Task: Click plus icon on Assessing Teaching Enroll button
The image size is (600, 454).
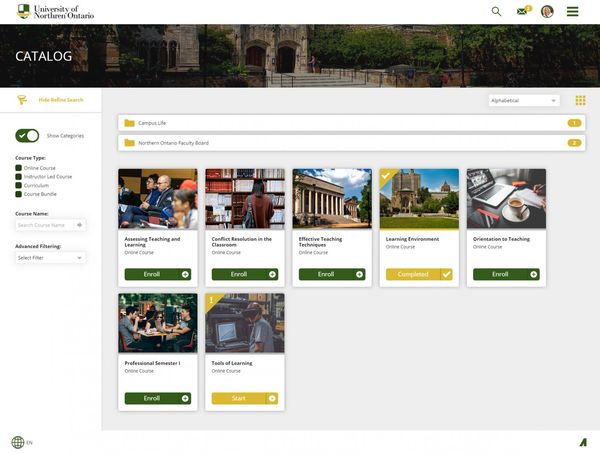Action: click(x=185, y=274)
